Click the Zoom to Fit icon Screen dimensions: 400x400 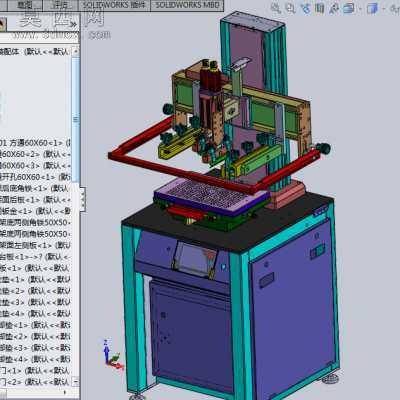tap(276, 8)
